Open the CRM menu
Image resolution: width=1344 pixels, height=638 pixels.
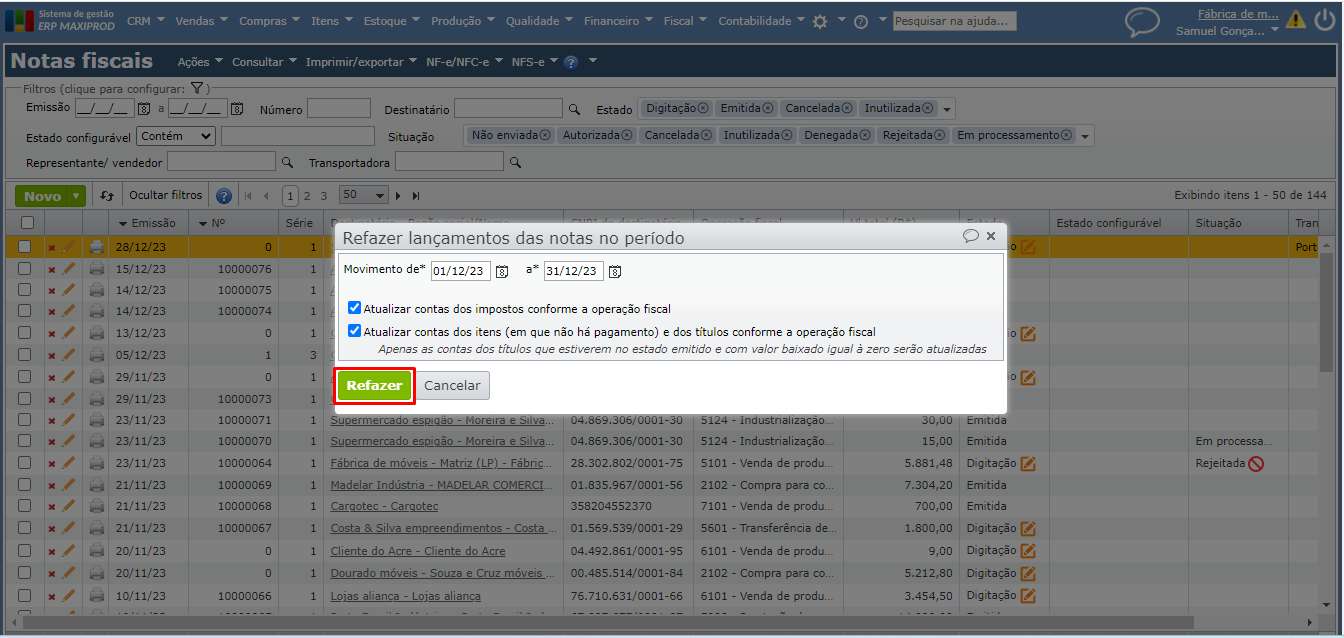tap(146, 21)
